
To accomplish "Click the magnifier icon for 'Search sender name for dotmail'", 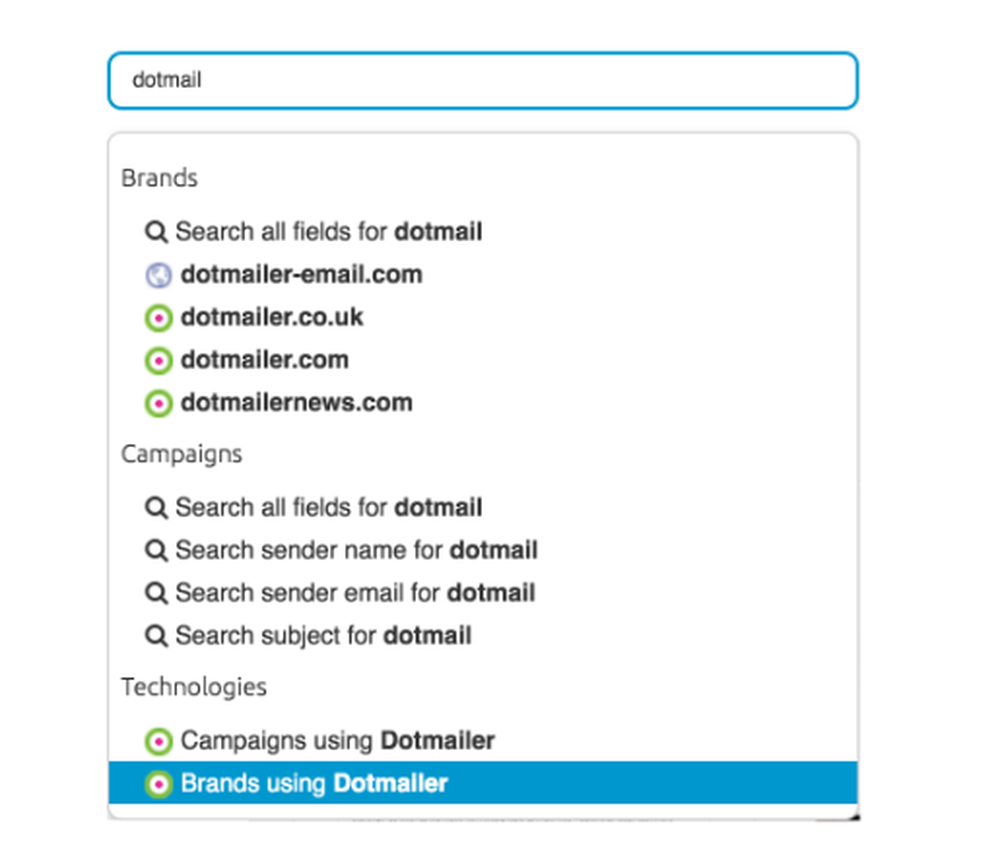I will click(156, 550).
